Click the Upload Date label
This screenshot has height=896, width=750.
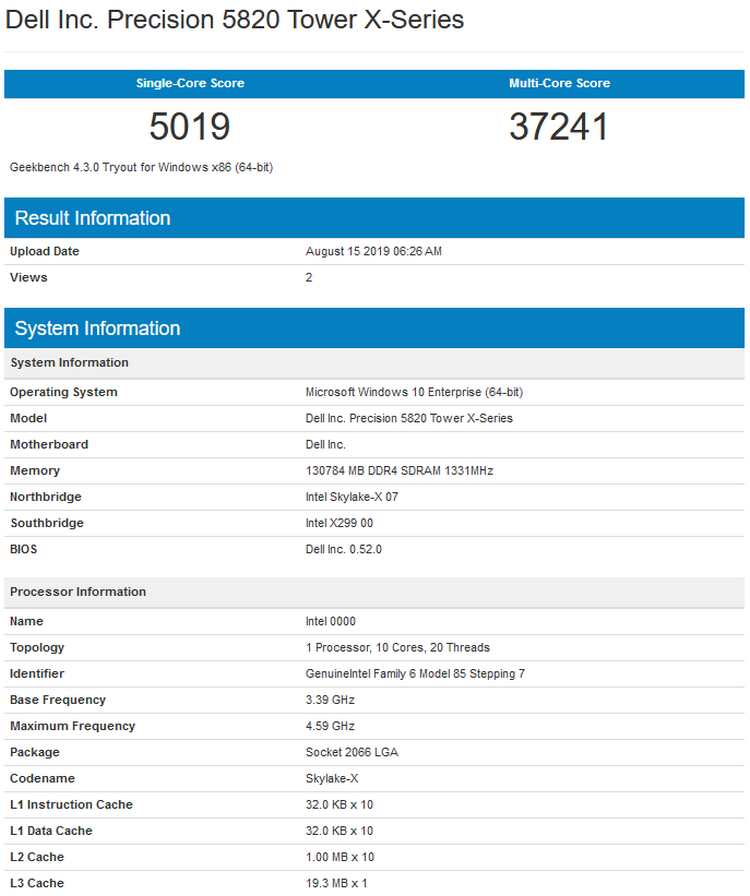point(45,251)
